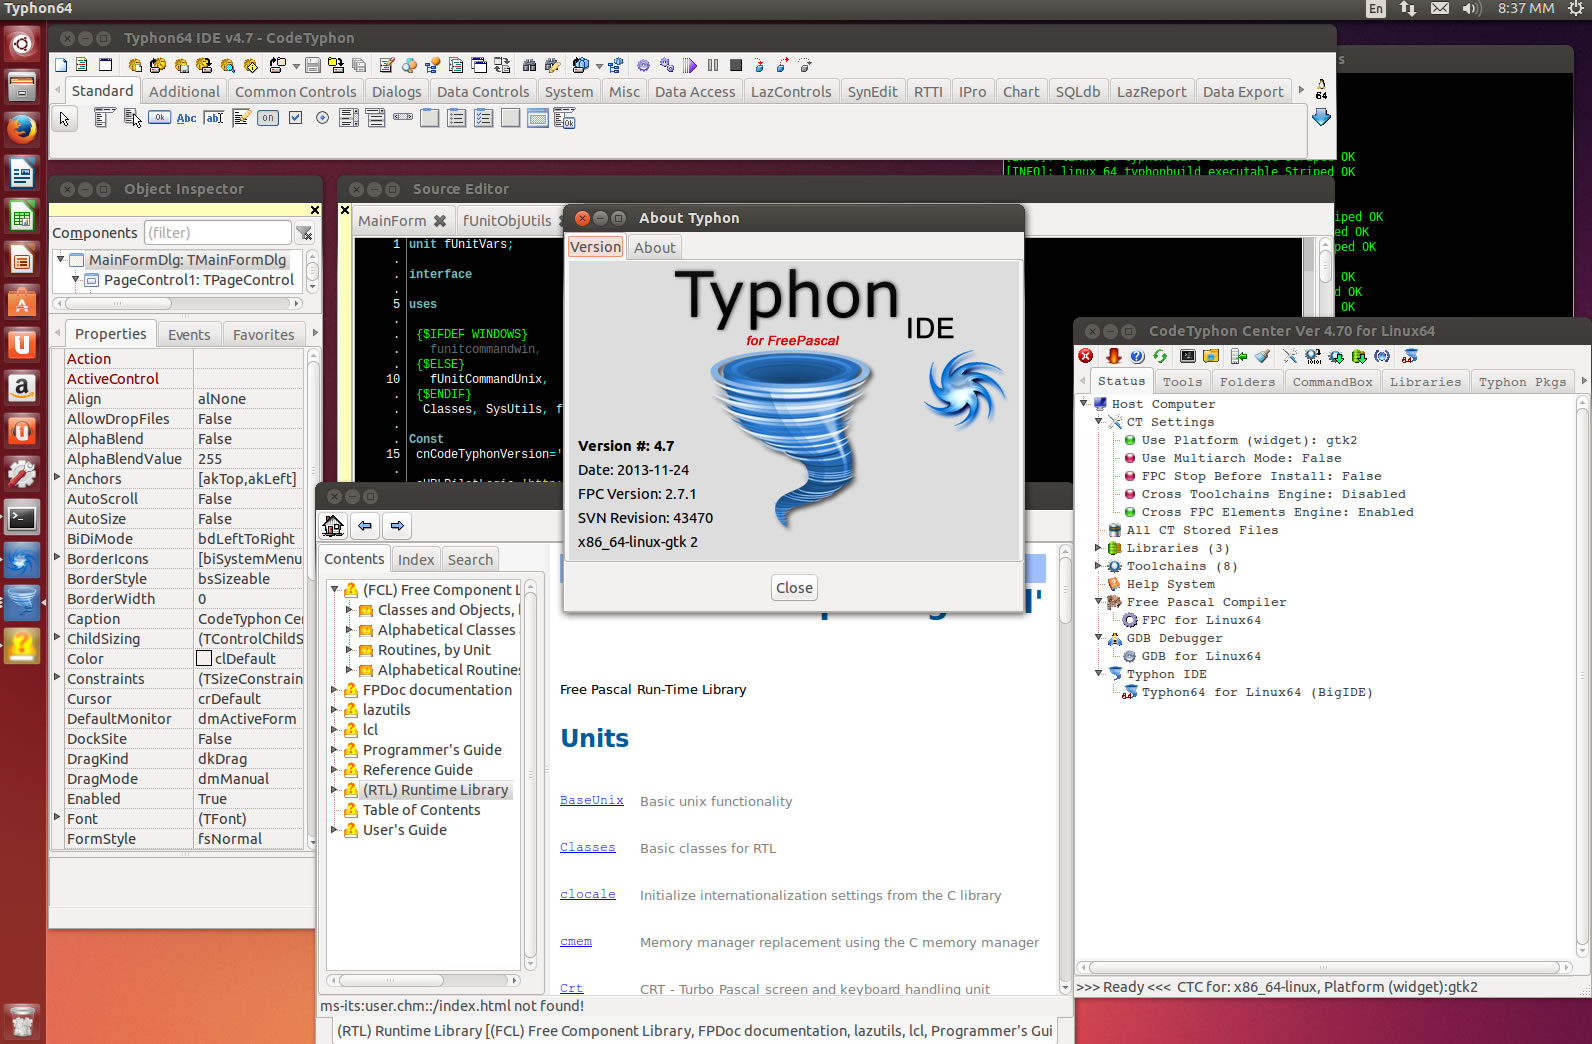Switch to Tools tab in CodeTyphon Center

1182,382
